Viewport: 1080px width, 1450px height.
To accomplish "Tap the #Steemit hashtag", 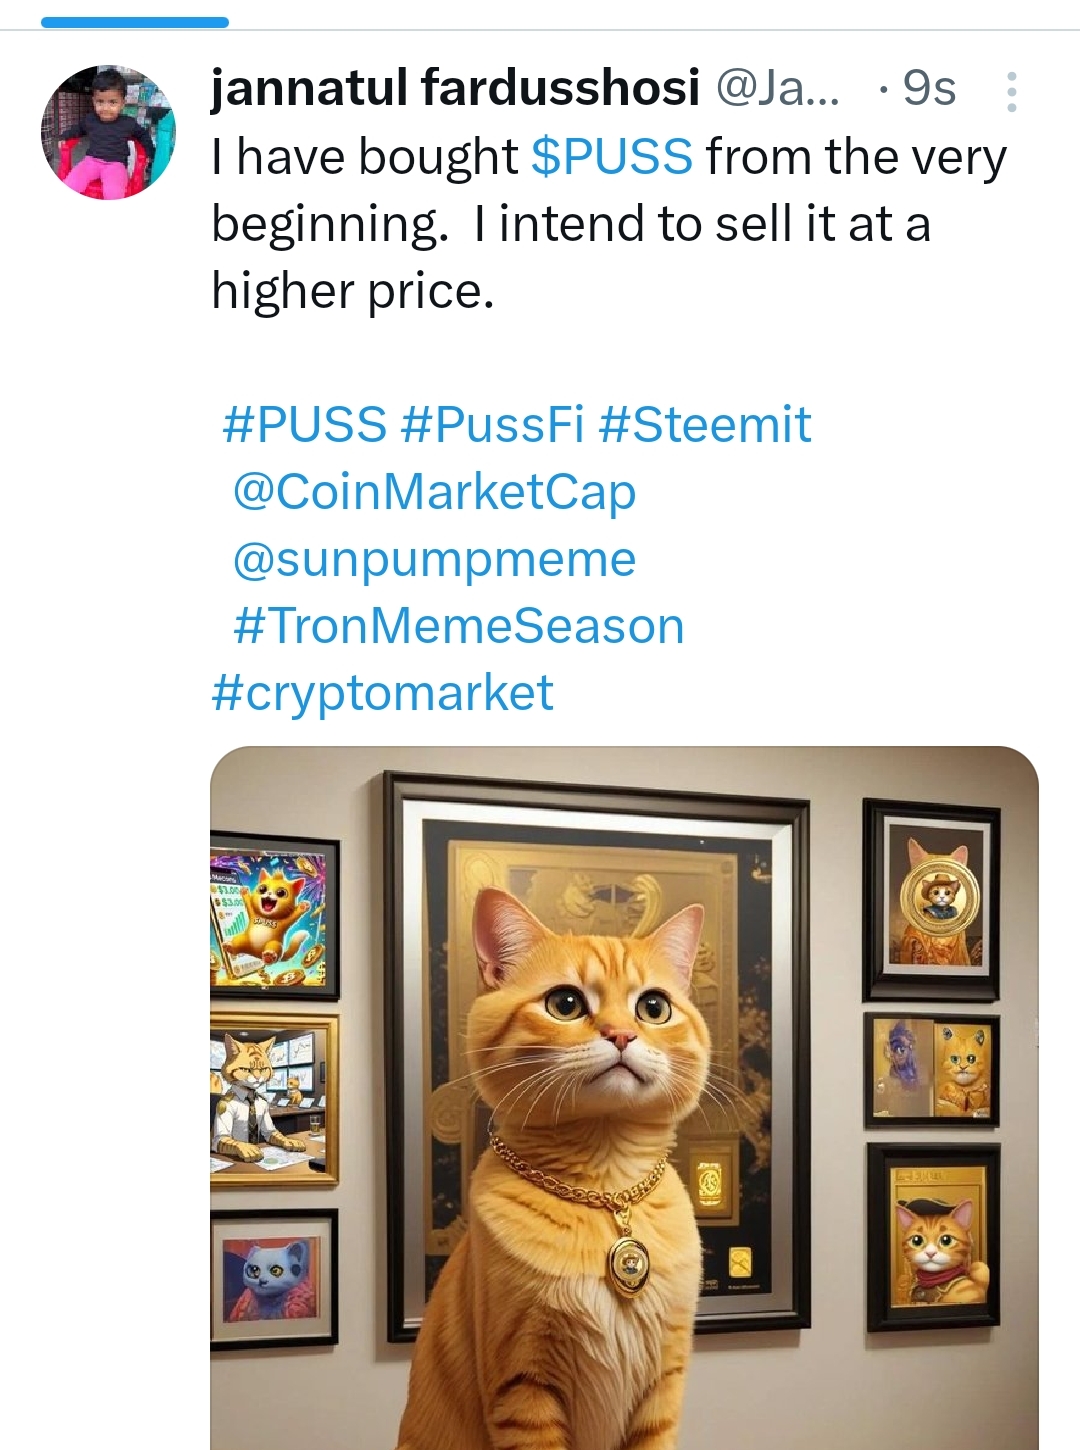I will tap(705, 424).
